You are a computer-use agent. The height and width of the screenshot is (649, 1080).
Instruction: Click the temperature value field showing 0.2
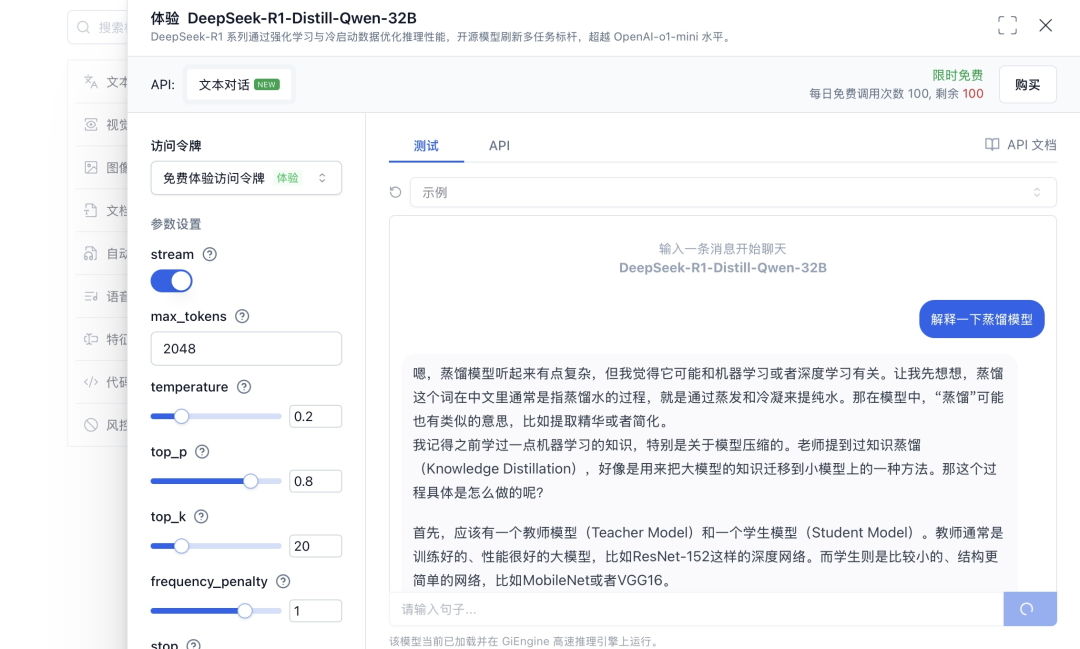(x=315, y=416)
